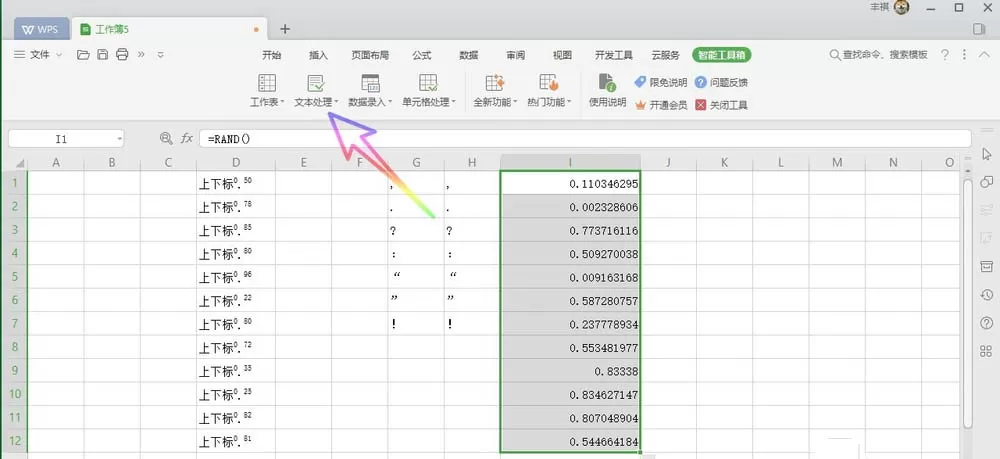Open the name box dropdown arrow
Screen dimensions: 1000x459
point(119,138)
